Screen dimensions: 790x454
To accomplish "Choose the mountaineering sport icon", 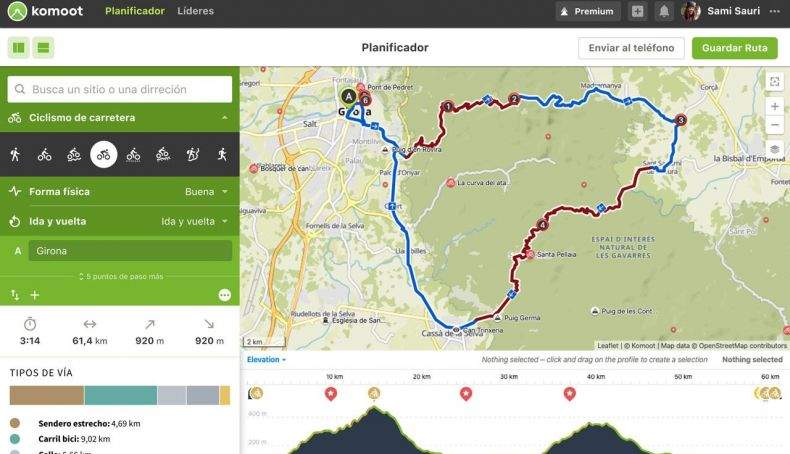I will coord(192,154).
